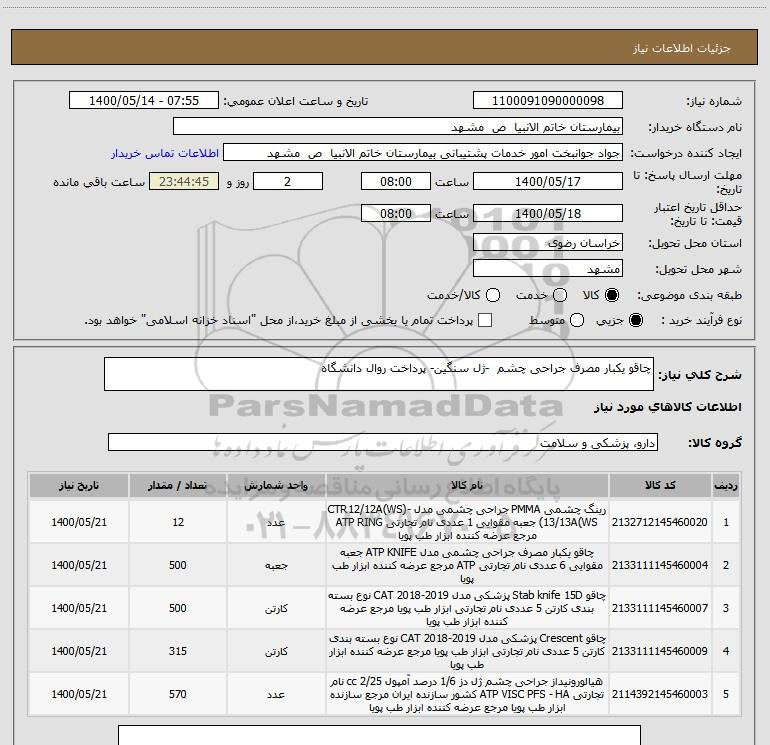
Task: Click product code 2133111145460009
Action: [660, 651]
